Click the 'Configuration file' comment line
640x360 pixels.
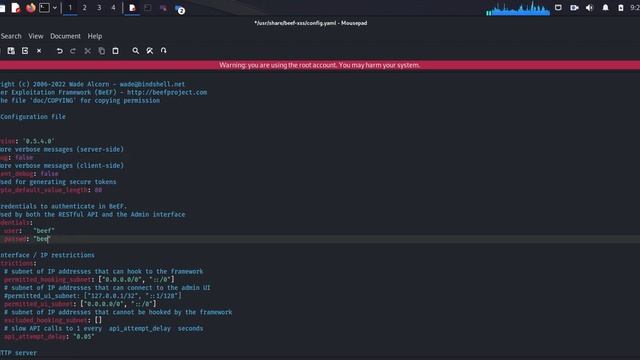pos(33,117)
